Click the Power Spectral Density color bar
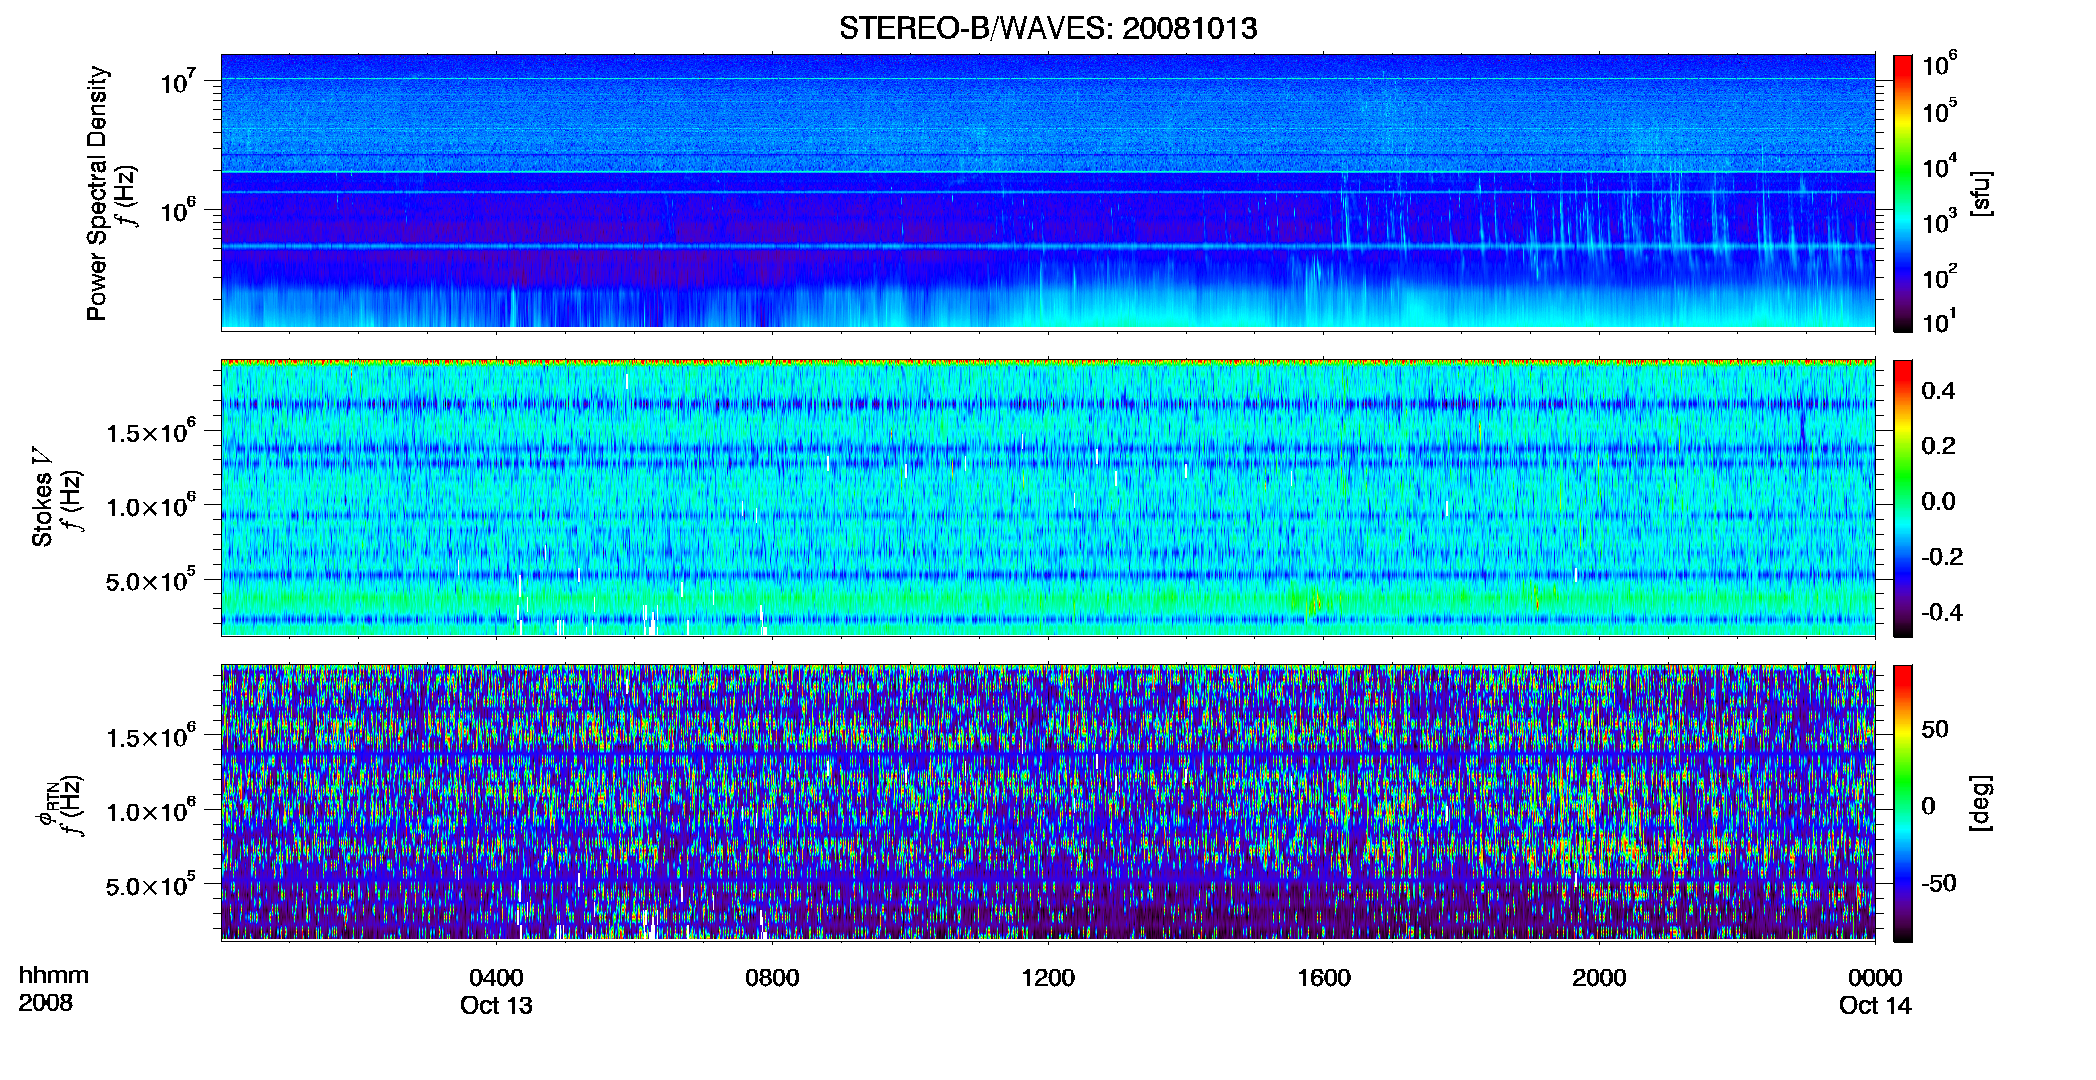The image size is (2096, 1080). [x=1903, y=193]
